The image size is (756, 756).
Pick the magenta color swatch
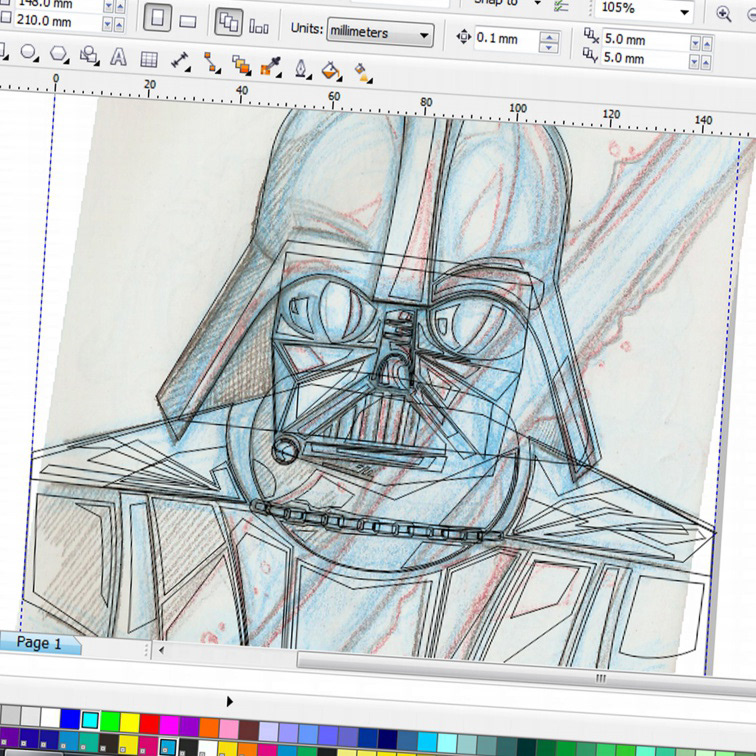169,725
